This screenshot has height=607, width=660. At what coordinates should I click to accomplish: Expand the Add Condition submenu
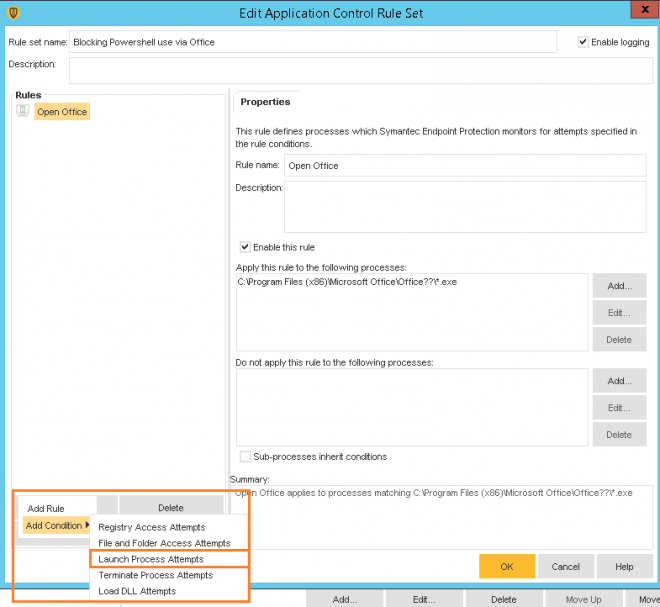tap(58, 526)
